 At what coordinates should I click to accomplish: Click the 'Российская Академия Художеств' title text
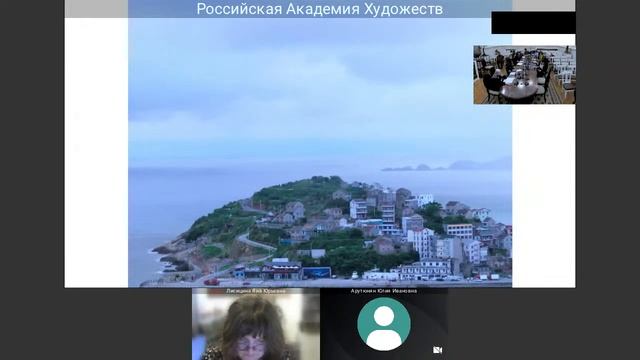[320, 9]
